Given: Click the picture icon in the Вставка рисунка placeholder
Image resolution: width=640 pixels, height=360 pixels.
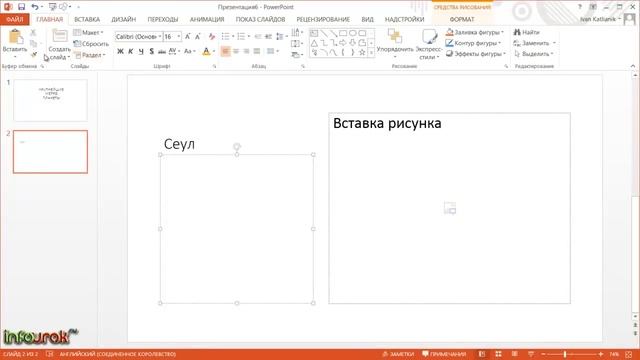Looking at the screenshot, I should tap(450, 208).
